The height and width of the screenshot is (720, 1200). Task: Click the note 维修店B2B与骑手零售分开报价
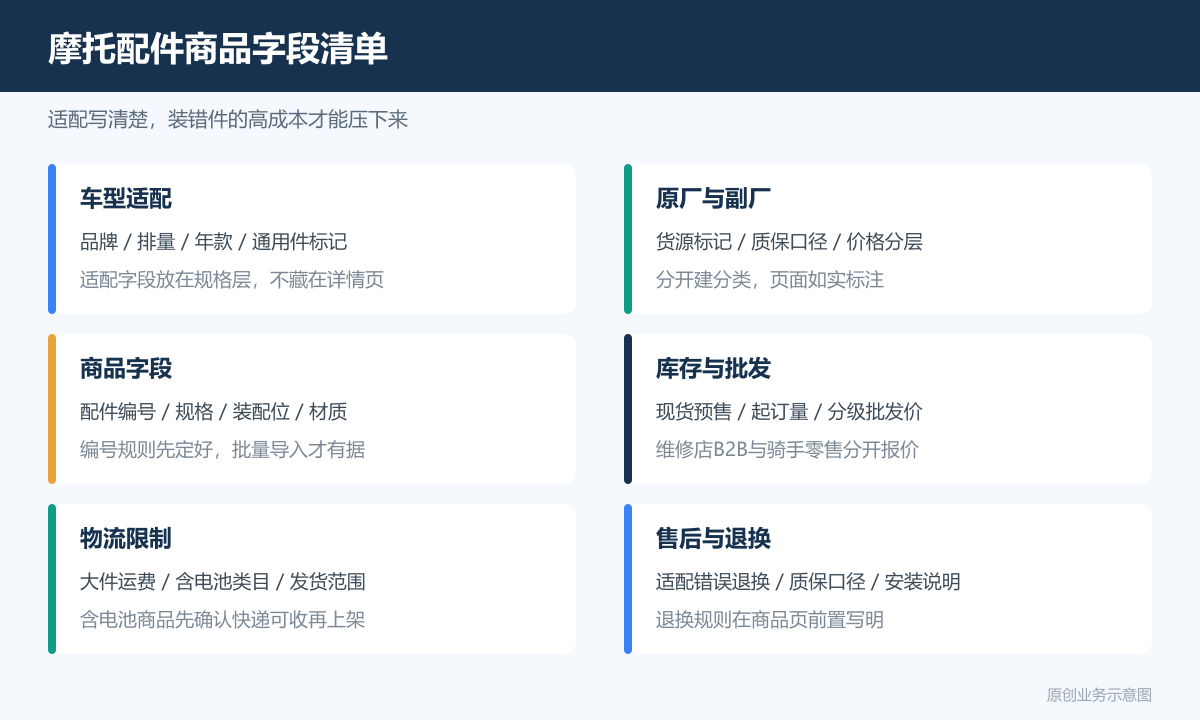[x=787, y=450]
